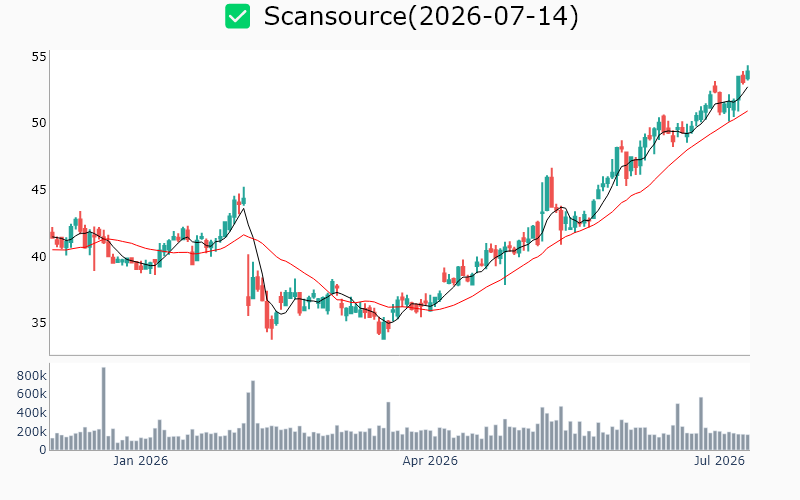This screenshot has width=800, height=500.
Task: Click the tall red candlestick peaking above 46
Action: pyautogui.click(x=552, y=190)
